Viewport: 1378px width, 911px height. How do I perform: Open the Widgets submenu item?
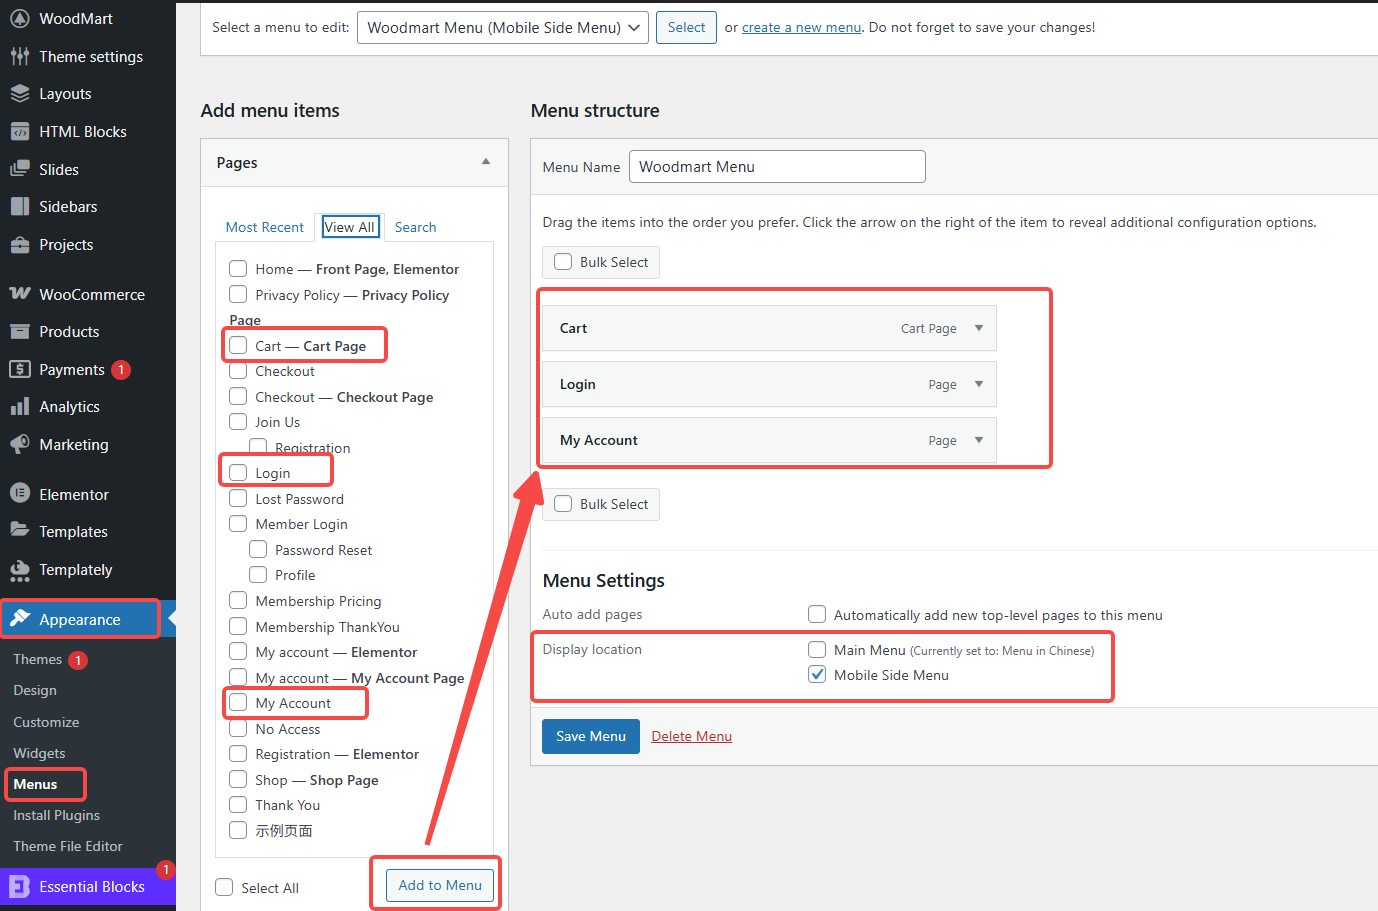39,753
